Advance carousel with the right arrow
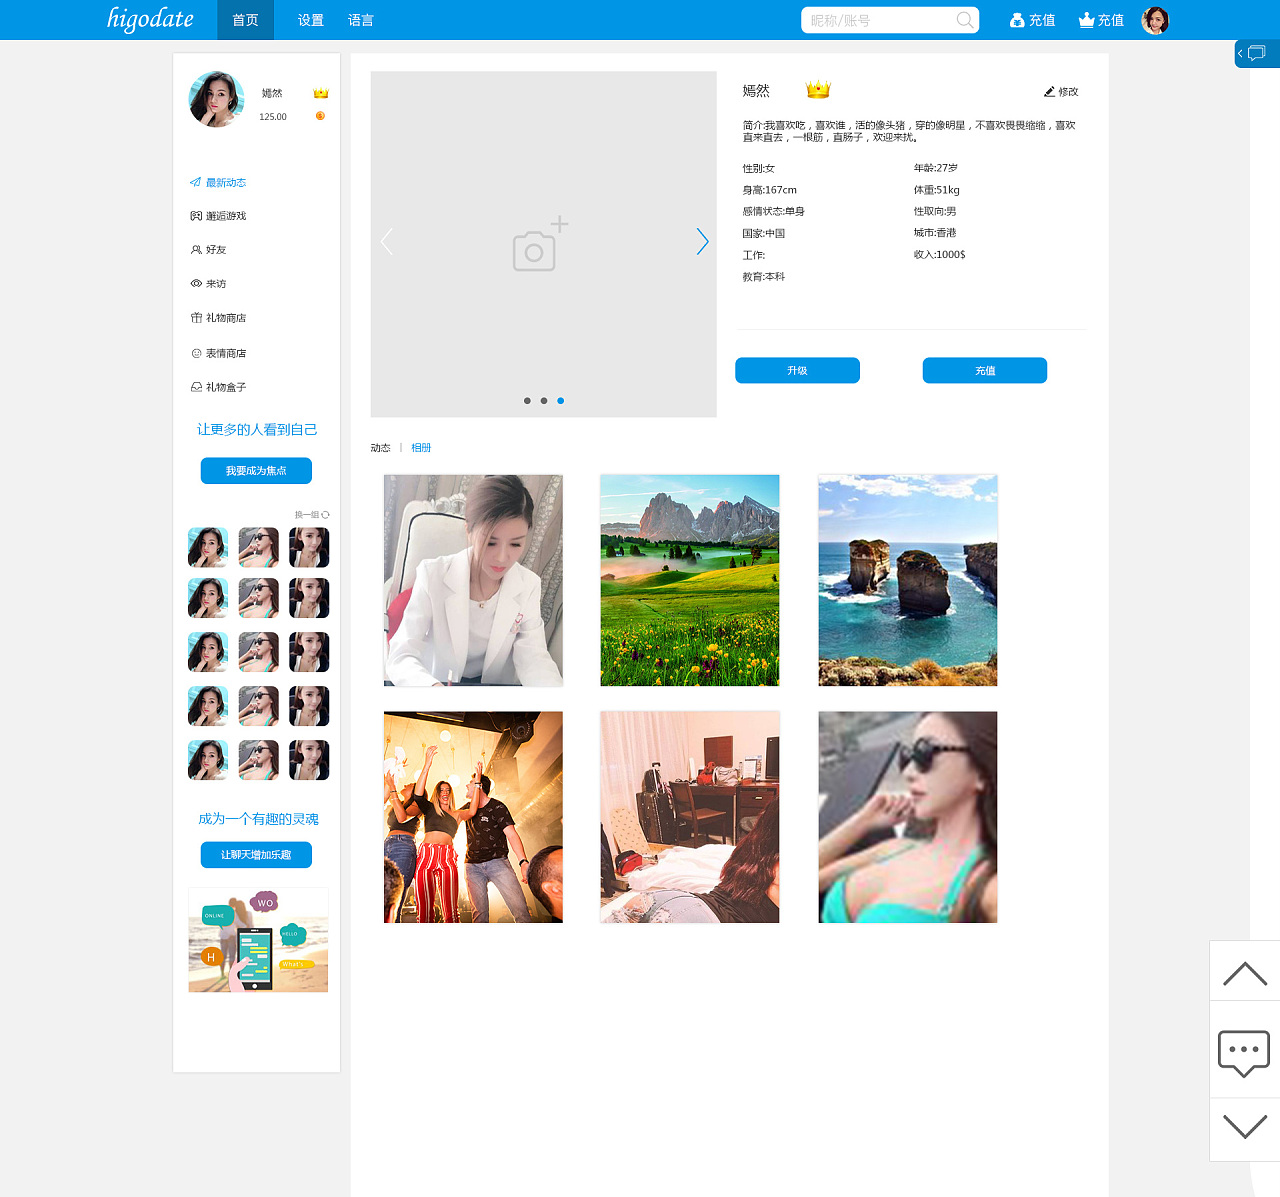1280x1197 pixels. click(702, 241)
